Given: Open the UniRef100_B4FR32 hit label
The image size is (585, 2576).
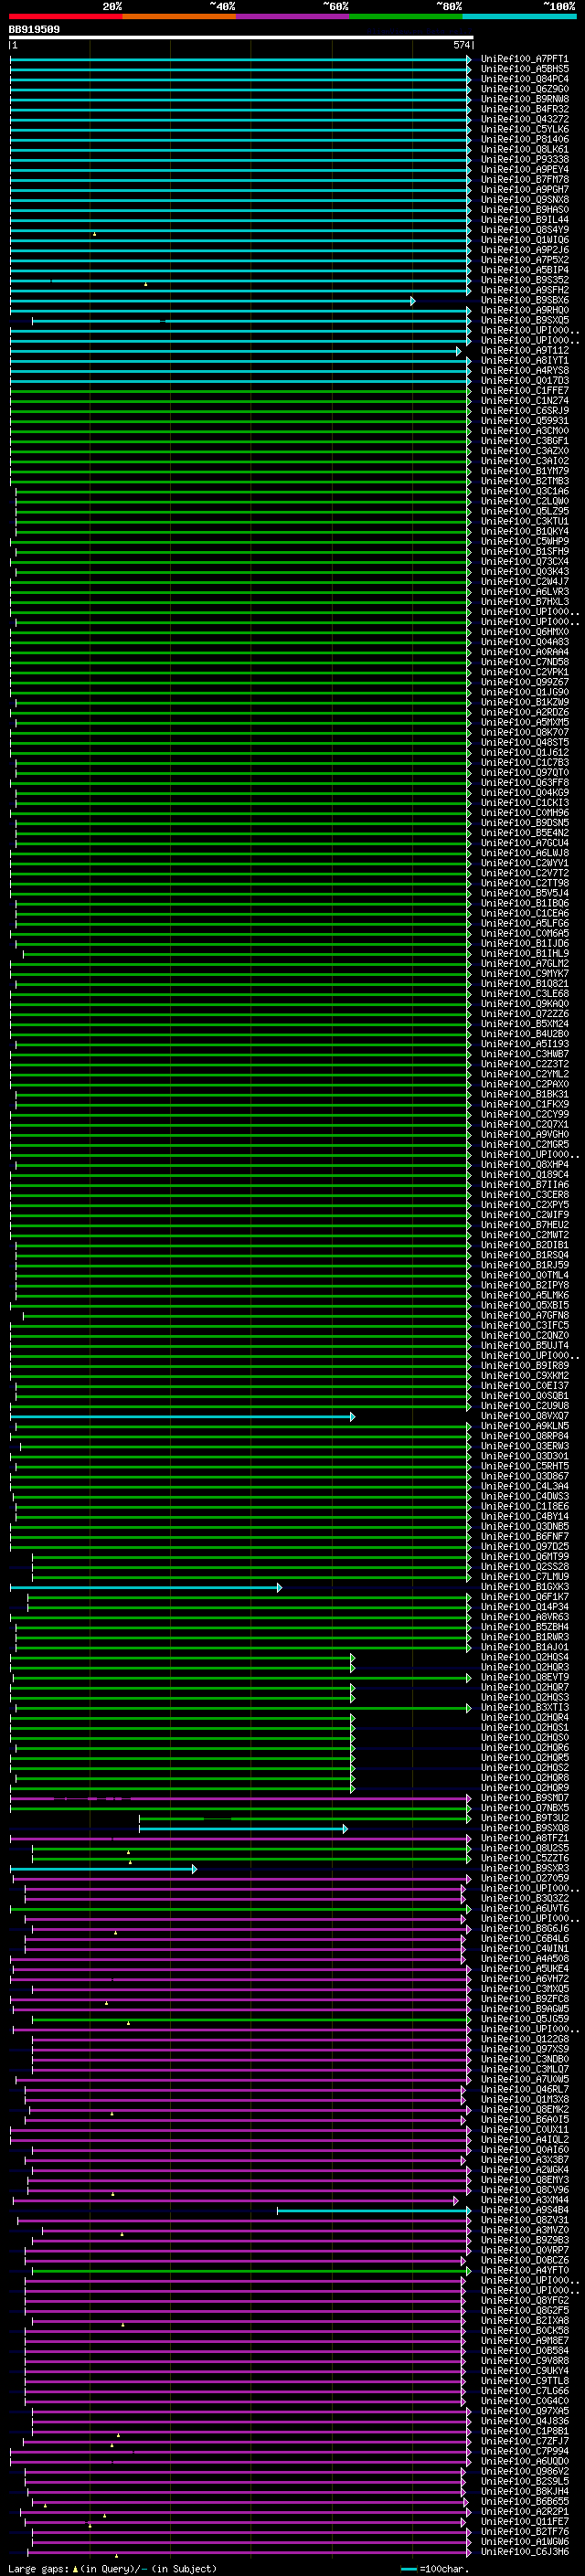Looking at the screenshot, I should (x=525, y=109).
